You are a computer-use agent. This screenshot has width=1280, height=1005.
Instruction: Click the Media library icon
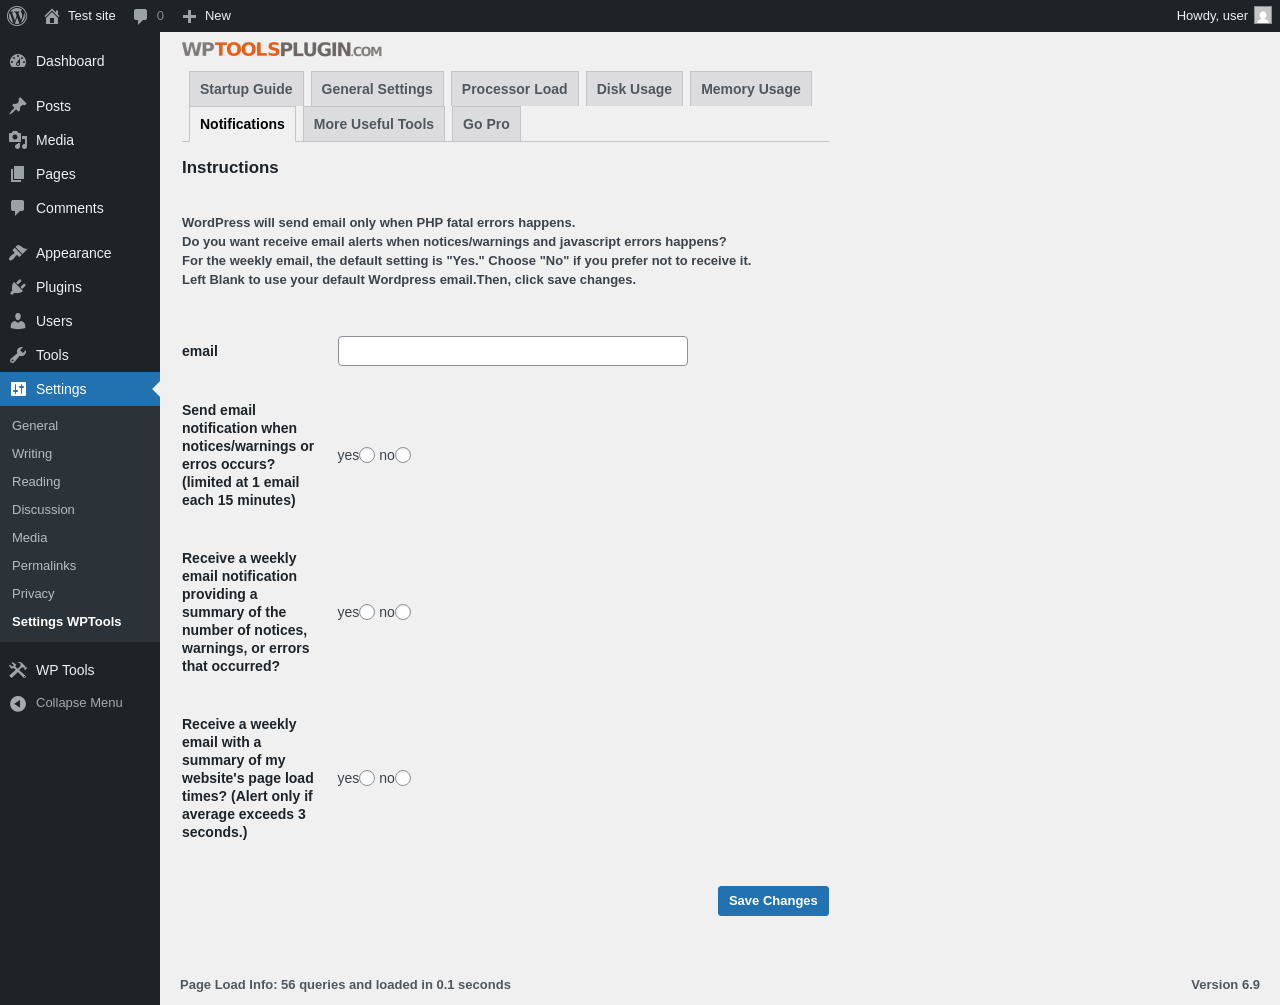18,140
